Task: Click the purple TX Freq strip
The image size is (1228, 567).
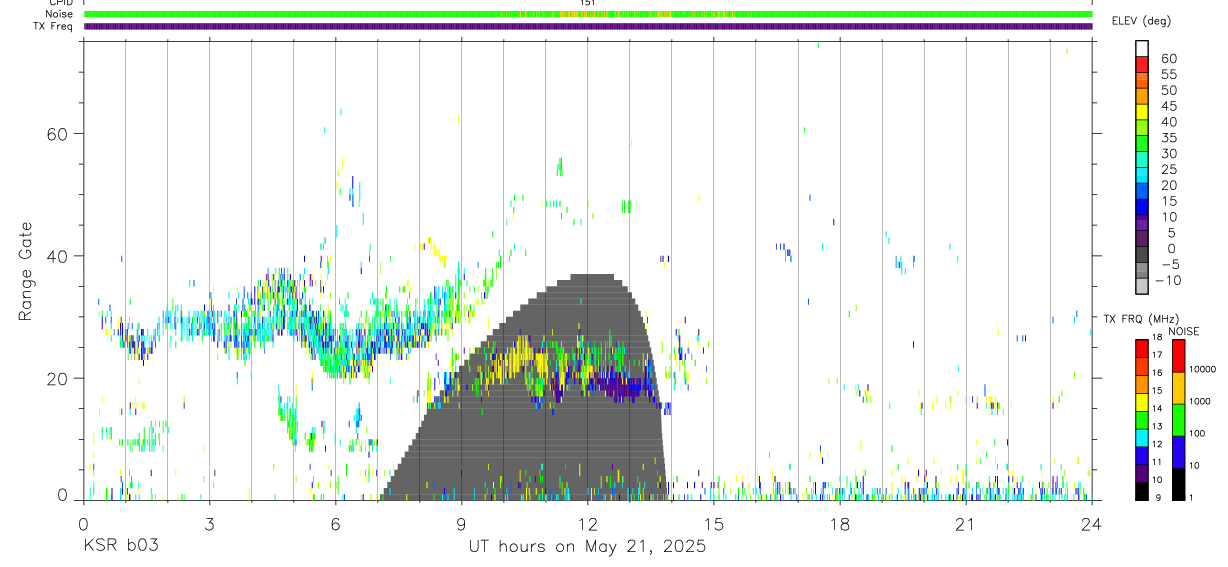Action: 588,26
